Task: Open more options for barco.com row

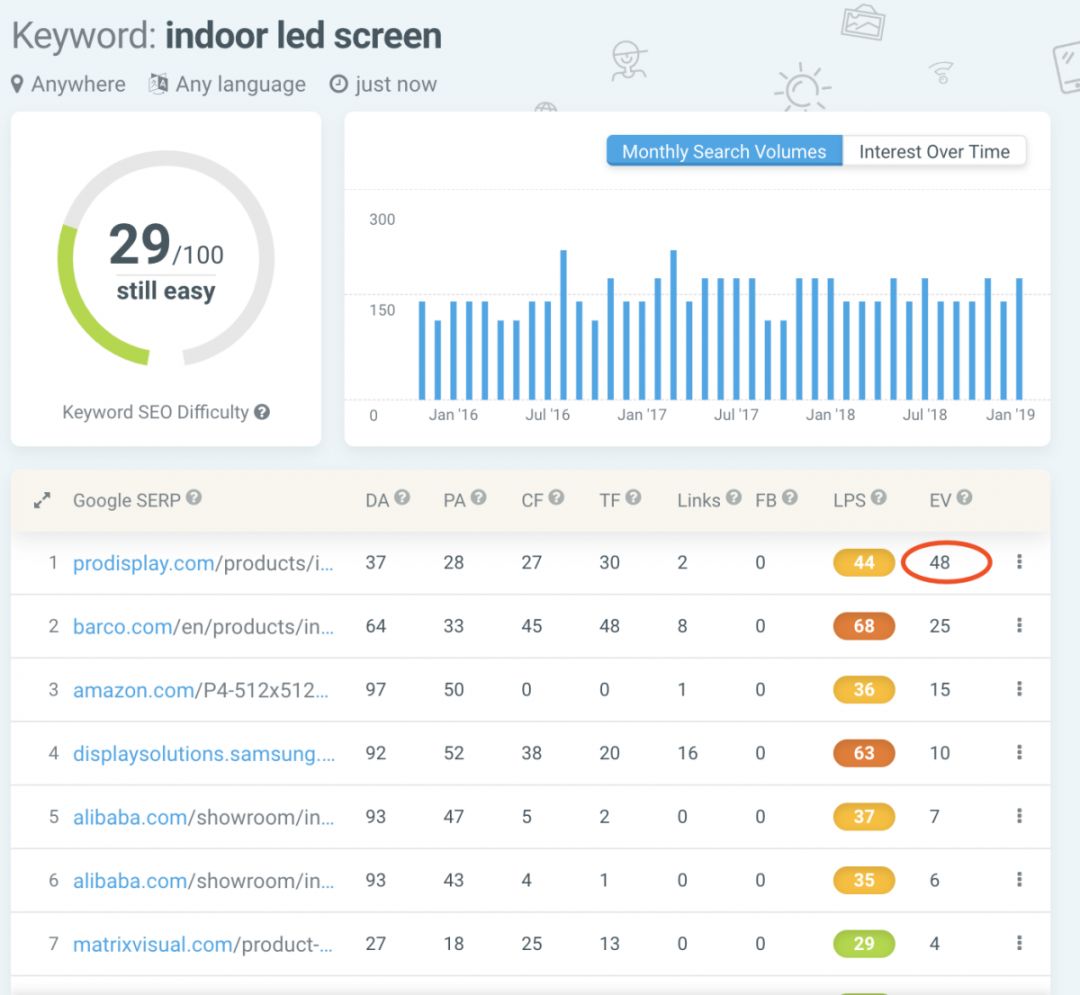Action: tap(1019, 625)
